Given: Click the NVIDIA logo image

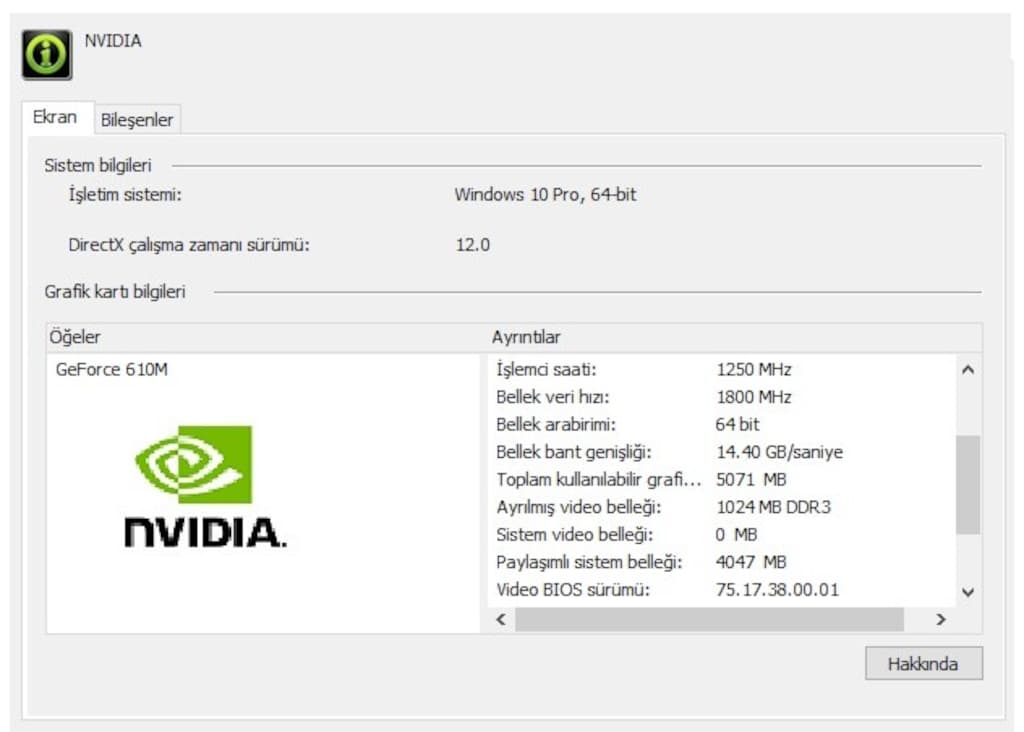Looking at the screenshot, I should pyautogui.click(x=205, y=486).
